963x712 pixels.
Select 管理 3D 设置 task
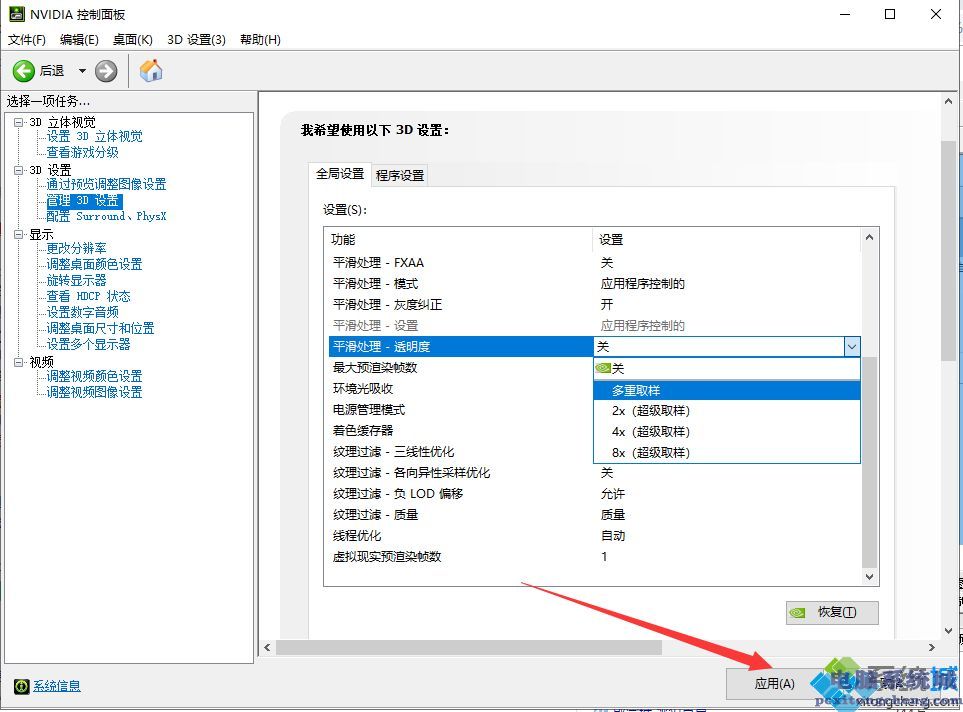point(84,201)
